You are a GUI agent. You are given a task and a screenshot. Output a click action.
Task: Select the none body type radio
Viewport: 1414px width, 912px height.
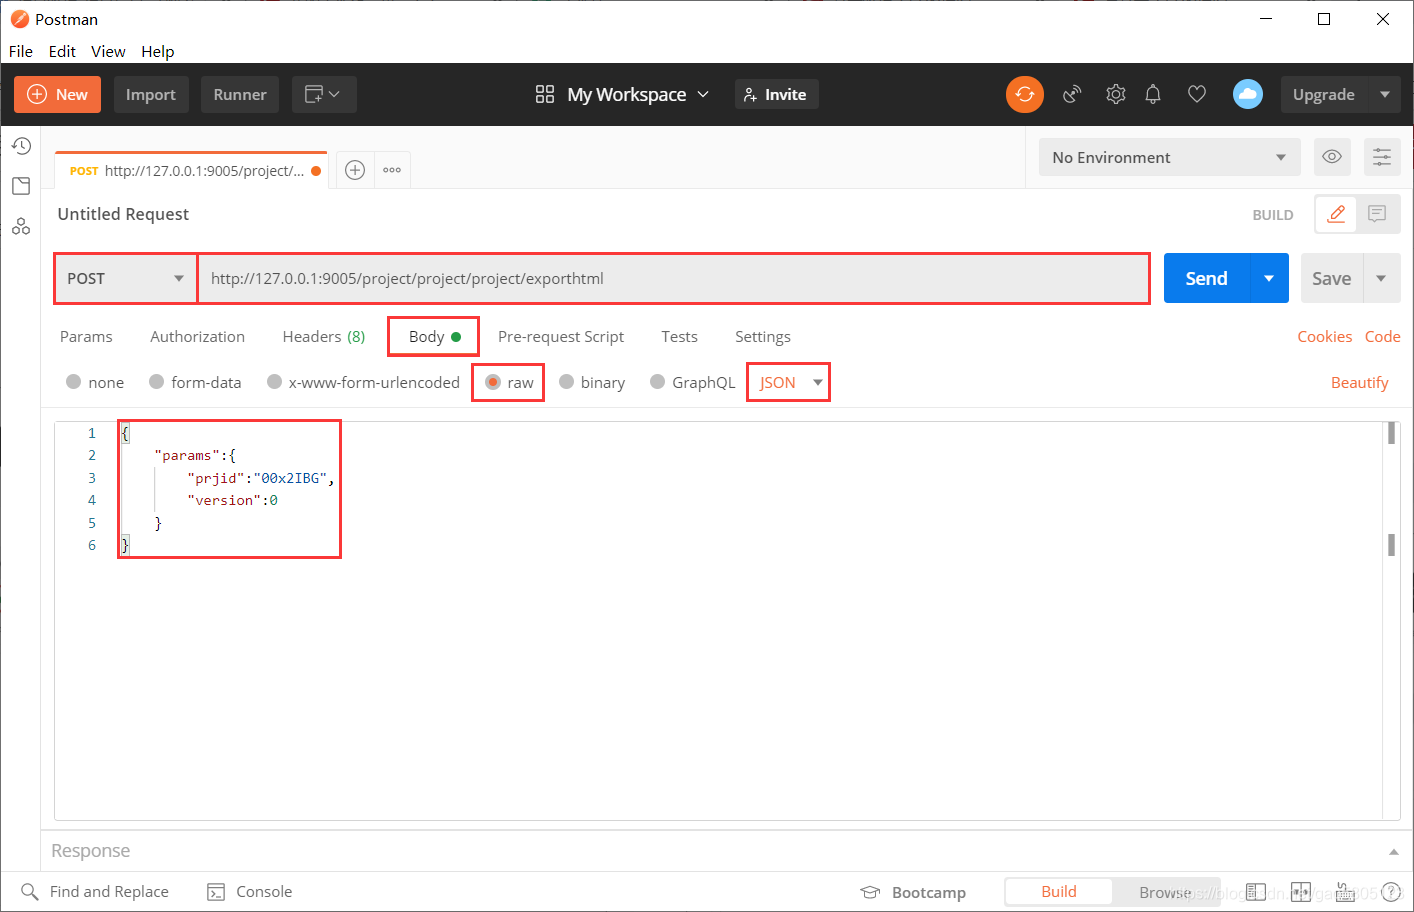(73, 381)
